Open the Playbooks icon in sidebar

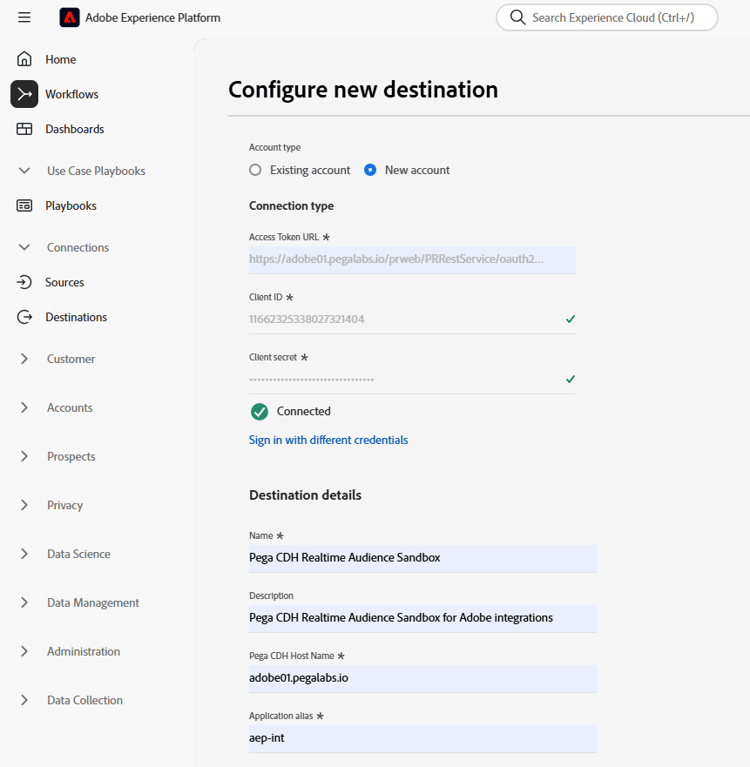(x=24, y=205)
